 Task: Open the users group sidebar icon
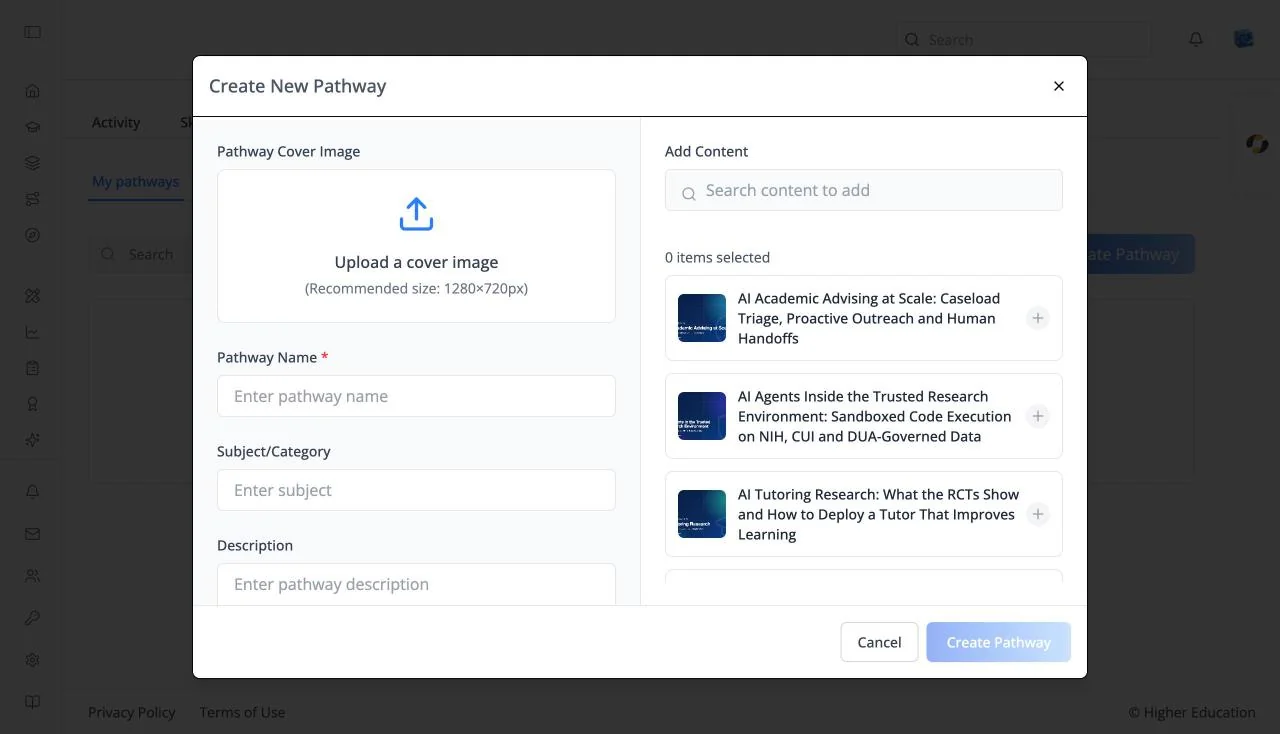(x=33, y=576)
